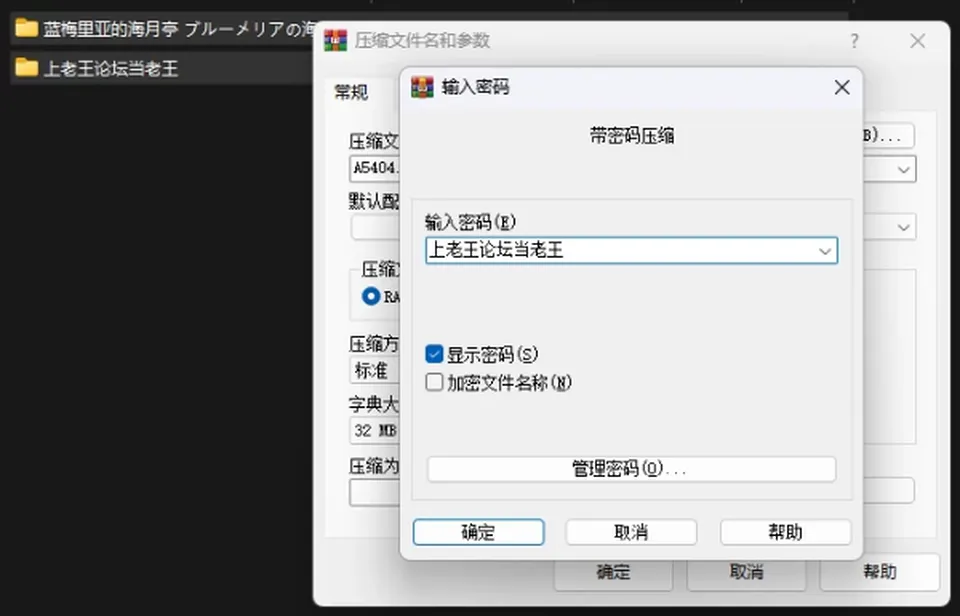Screen dimensions: 960x616
Task: Open the archive name dropdown arrow
Action: [904, 169]
